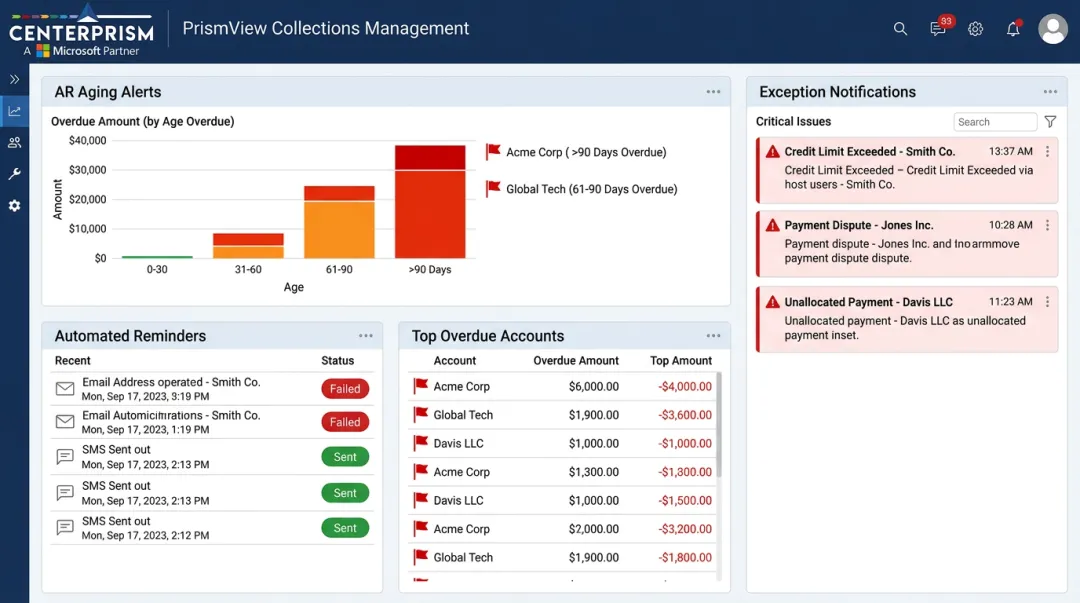
Task: Sort by Overdue Amount column header
Action: (x=576, y=360)
